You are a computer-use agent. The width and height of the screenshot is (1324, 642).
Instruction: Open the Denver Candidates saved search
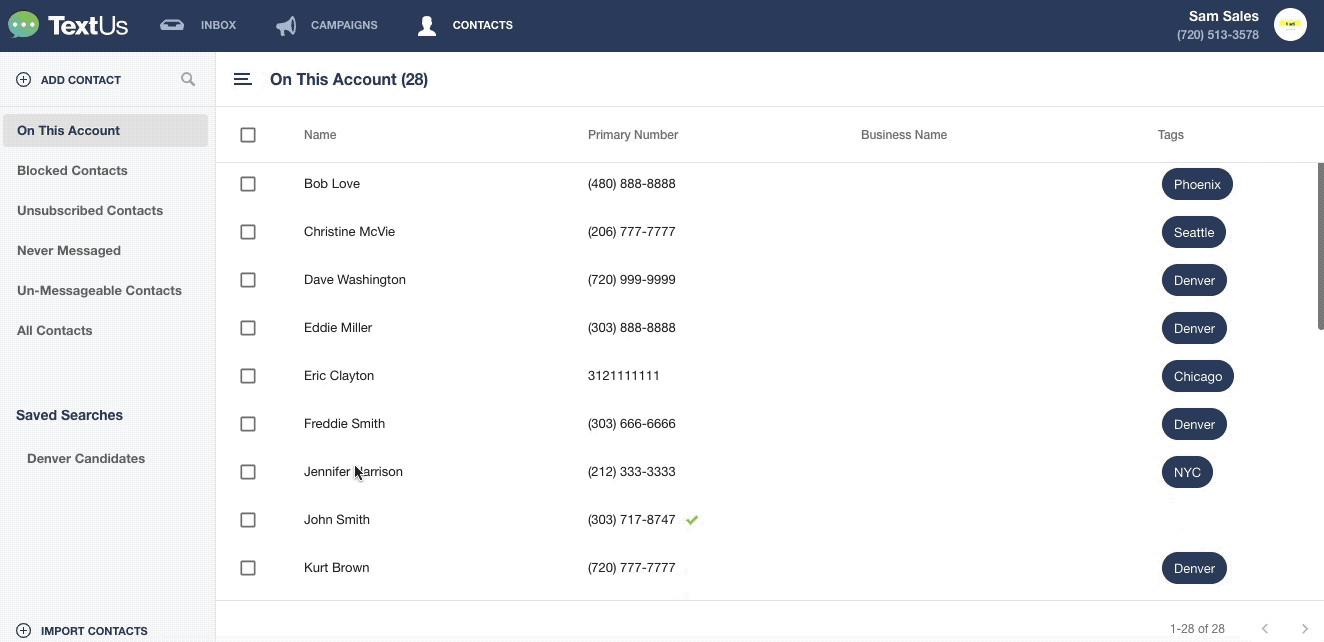click(x=86, y=458)
